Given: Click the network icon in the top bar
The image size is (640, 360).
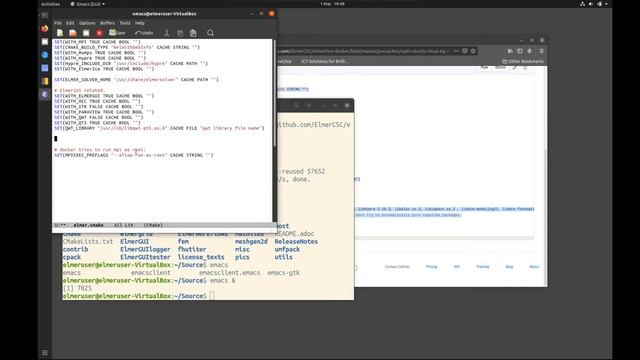Looking at the screenshot, I should (x=582, y=4).
